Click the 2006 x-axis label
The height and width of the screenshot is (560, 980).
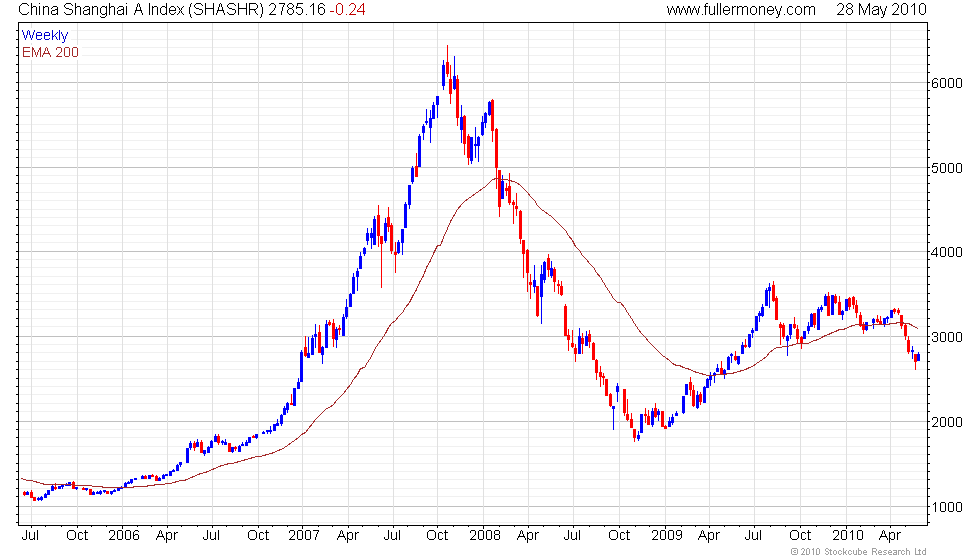click(x=123, y=536)
